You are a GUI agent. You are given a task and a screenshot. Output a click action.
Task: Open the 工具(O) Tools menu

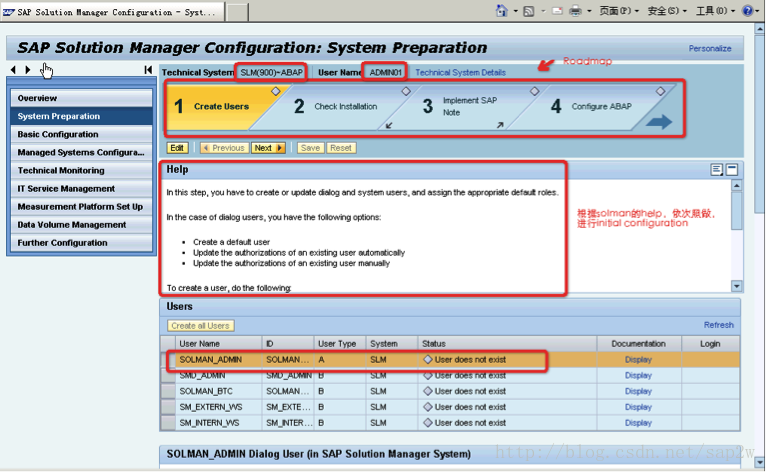(x=715, y=11)
